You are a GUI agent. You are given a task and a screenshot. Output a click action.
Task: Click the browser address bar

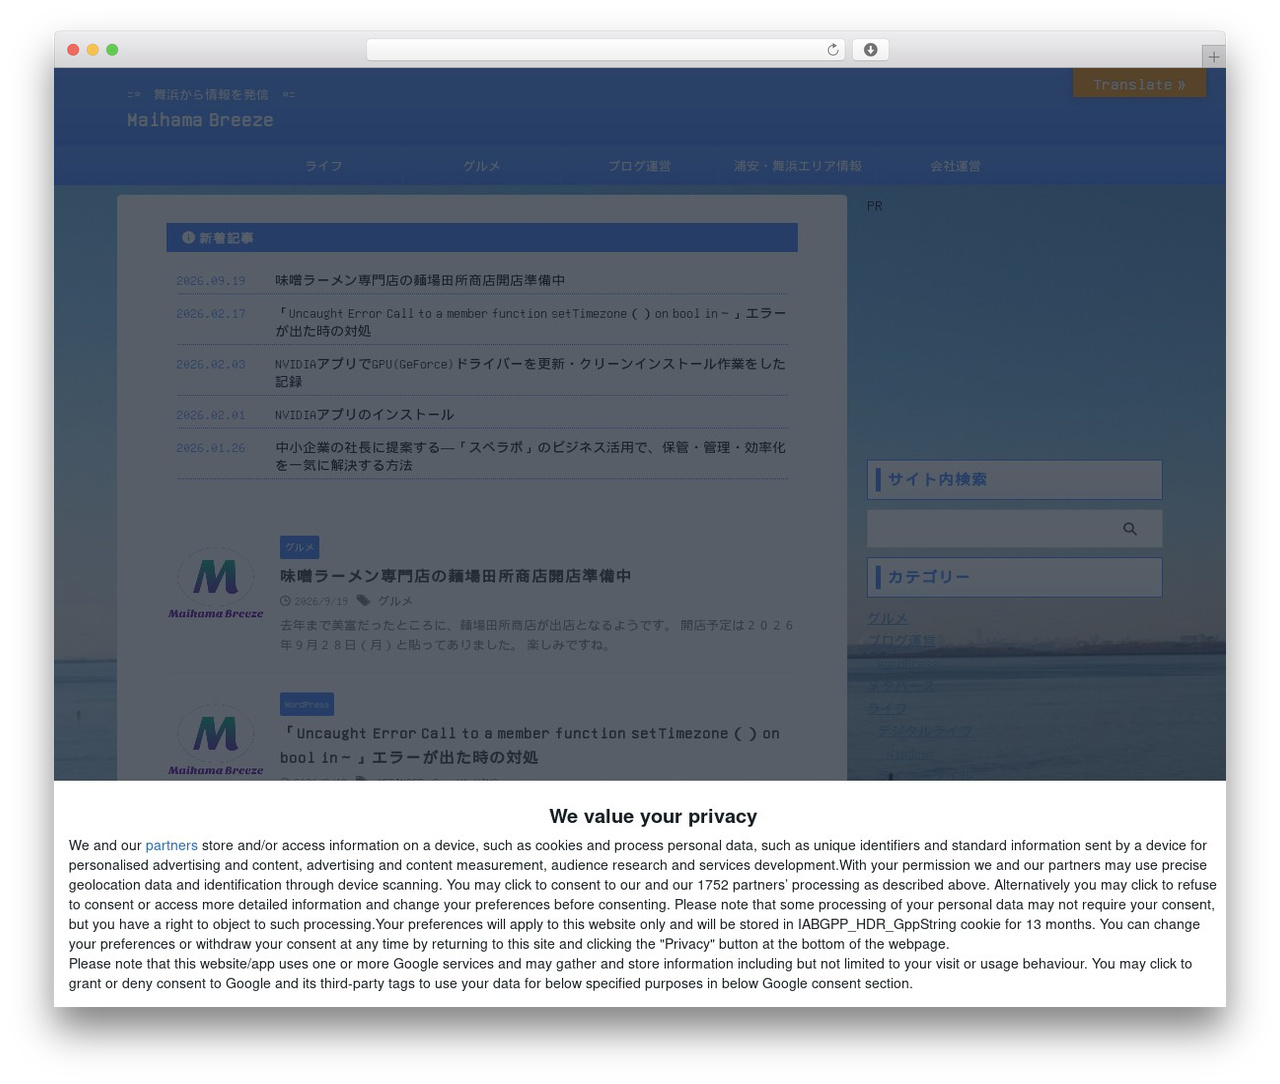[605, 50]
